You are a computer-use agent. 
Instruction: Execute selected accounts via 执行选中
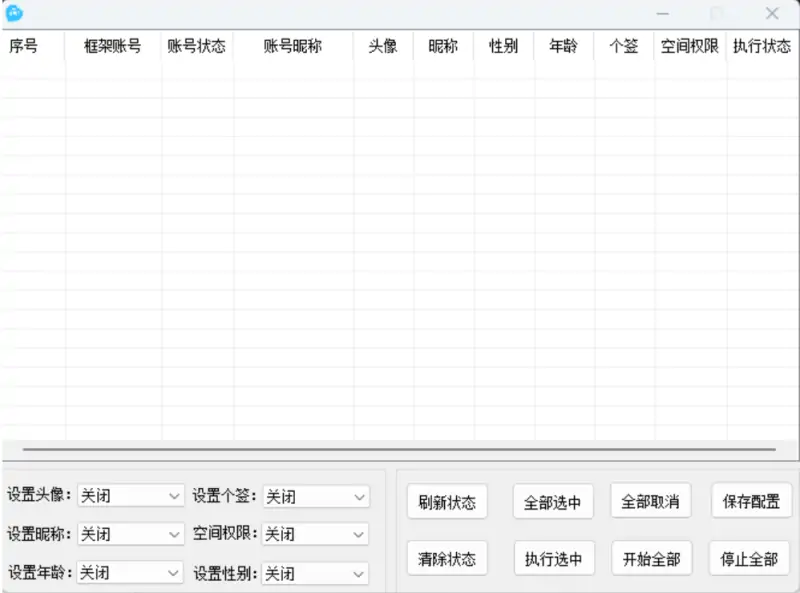[x=553, y=558]
